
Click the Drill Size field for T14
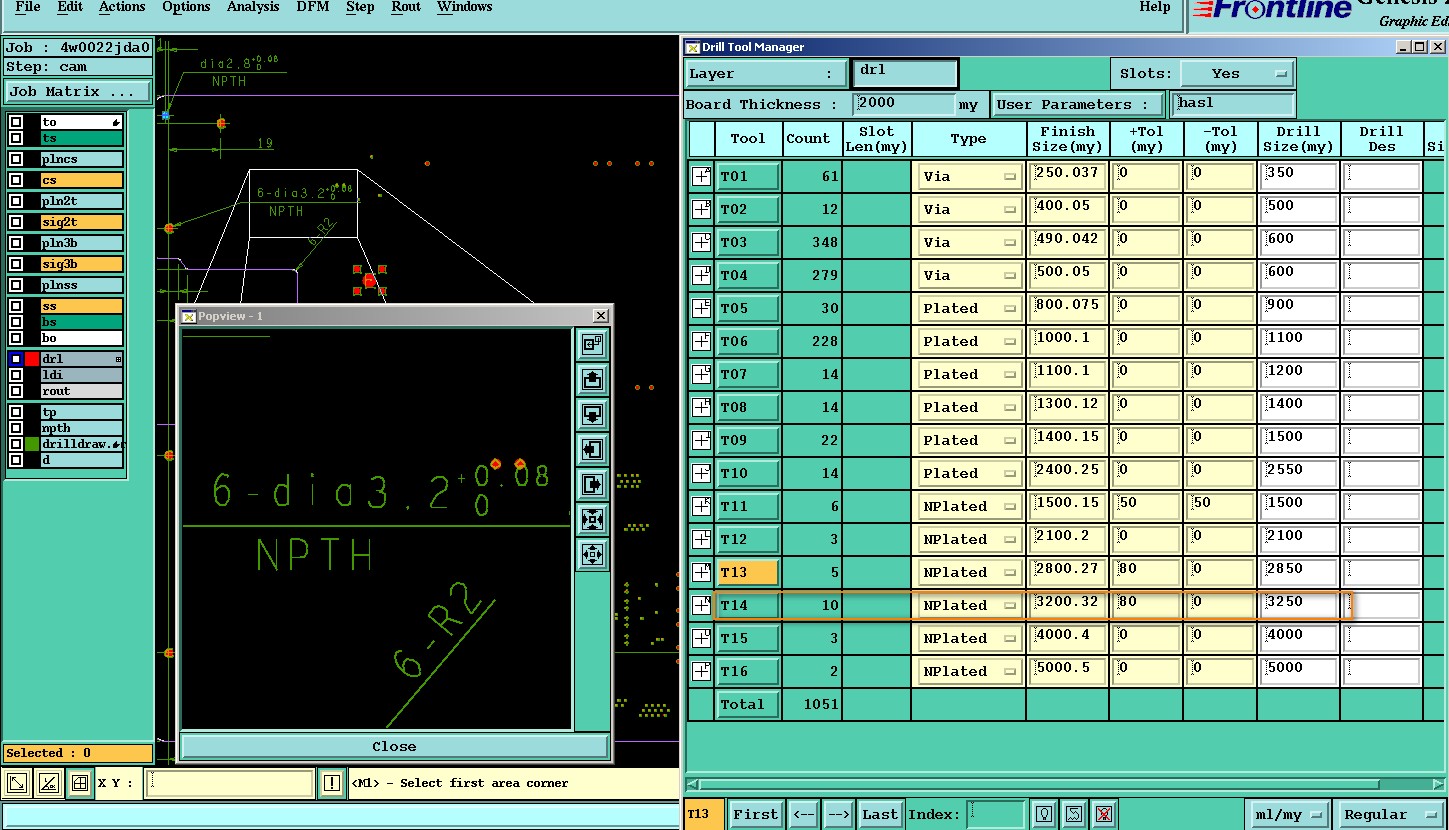tap(1299, 606)
